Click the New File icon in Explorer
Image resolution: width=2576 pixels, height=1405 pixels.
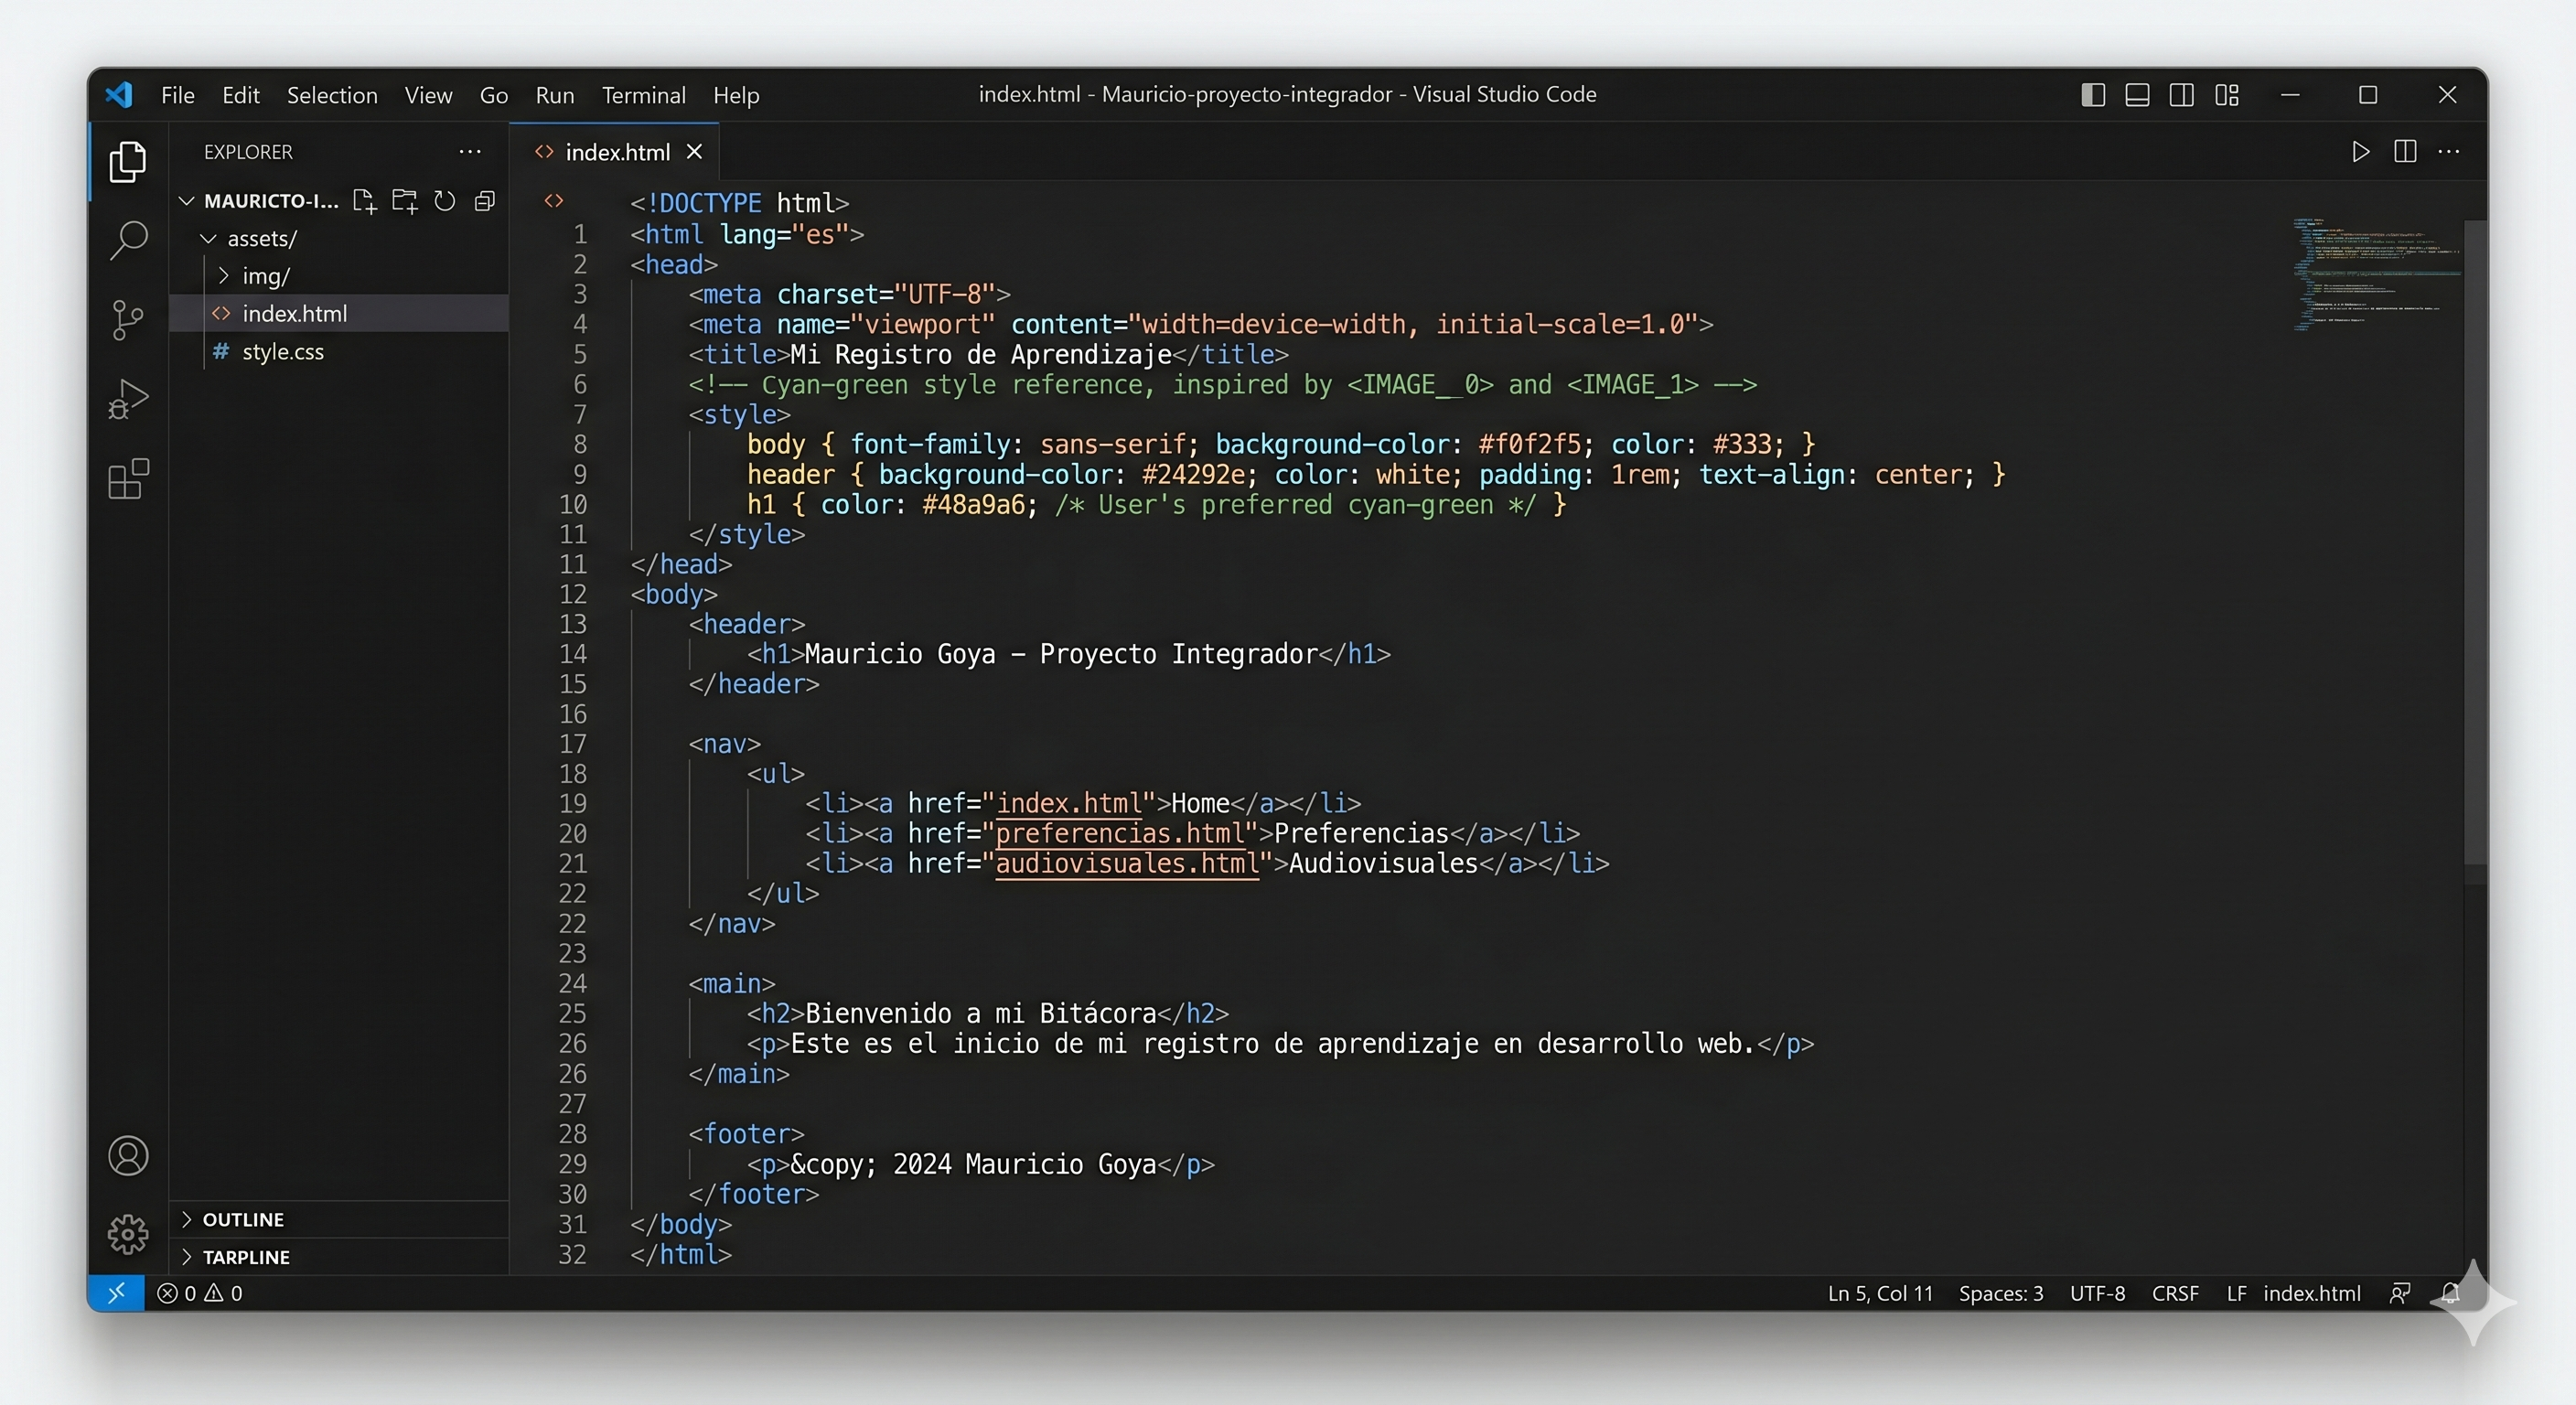point(365,201)
